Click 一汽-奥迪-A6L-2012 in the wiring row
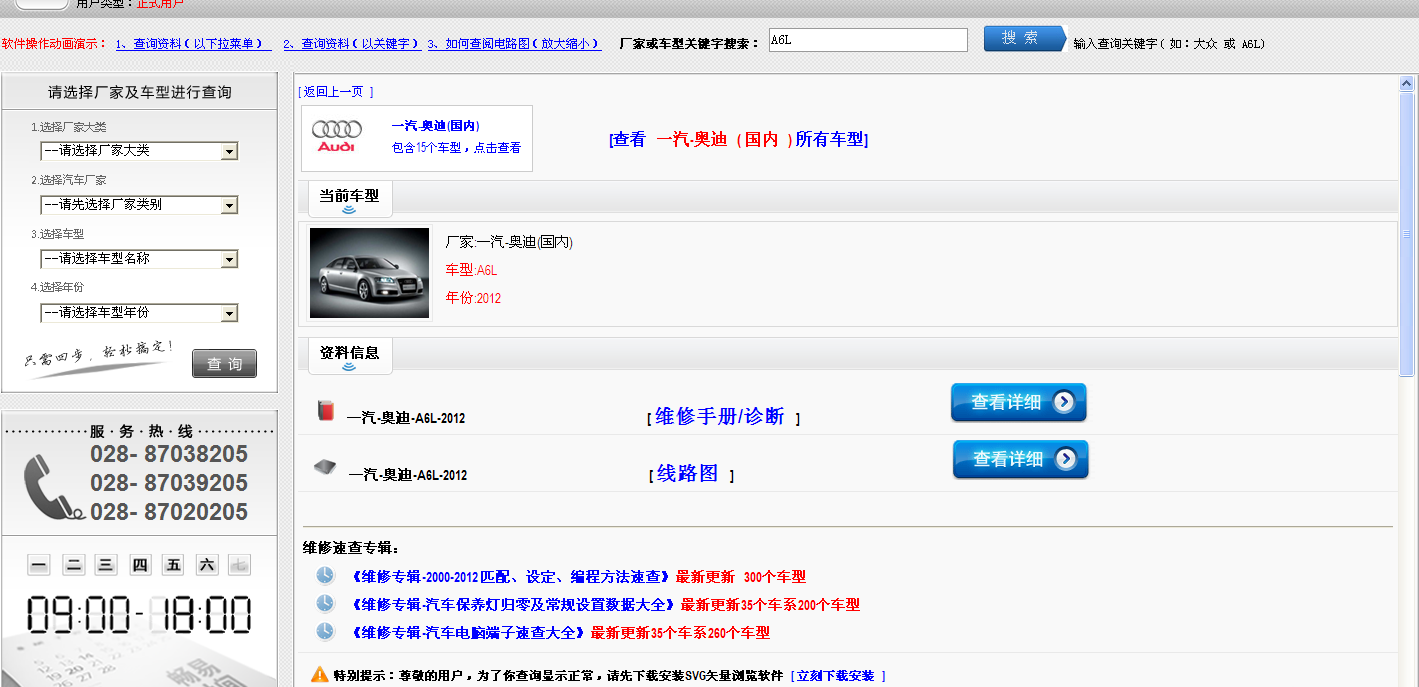Viewport: 1419px width, 687px height. (408, 475)
